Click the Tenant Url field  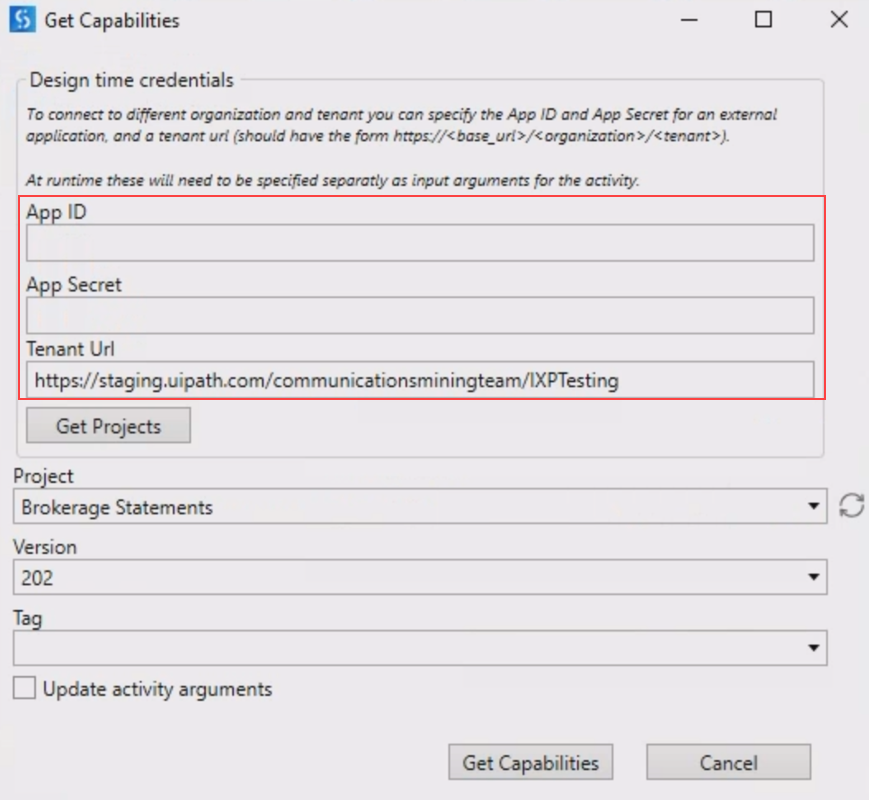[420, 379]
